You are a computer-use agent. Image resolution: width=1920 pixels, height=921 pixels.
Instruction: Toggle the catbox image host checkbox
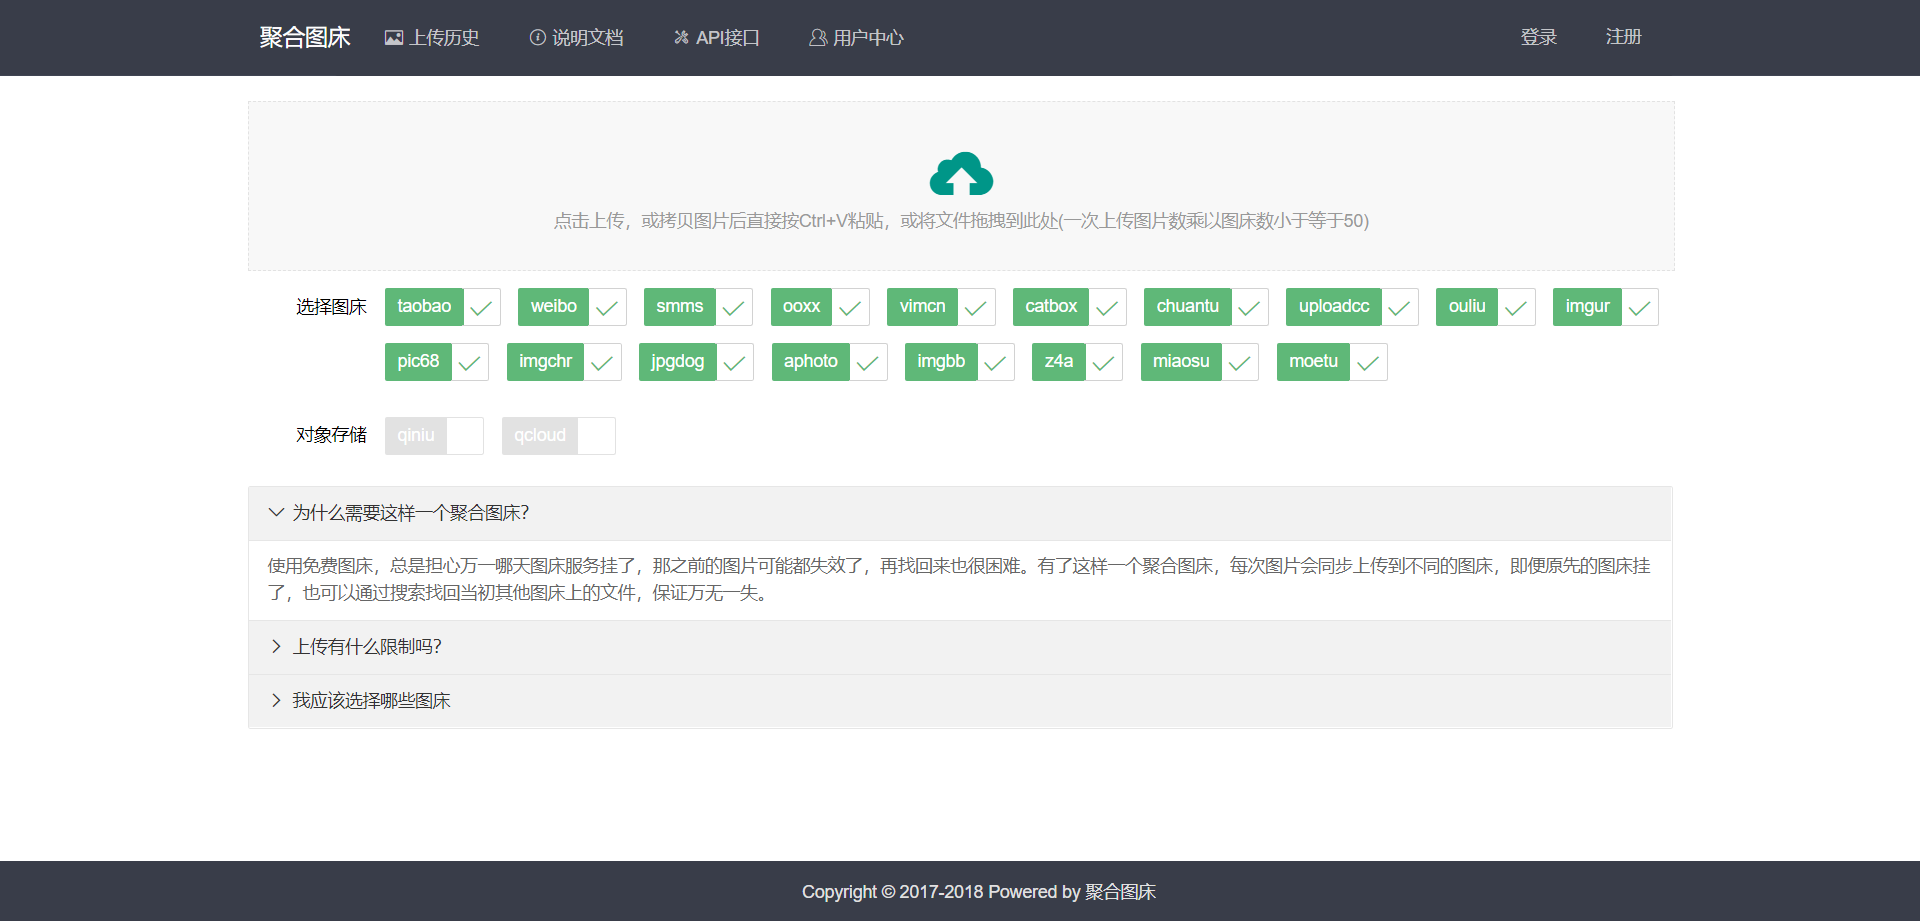tap(1070, 307)
